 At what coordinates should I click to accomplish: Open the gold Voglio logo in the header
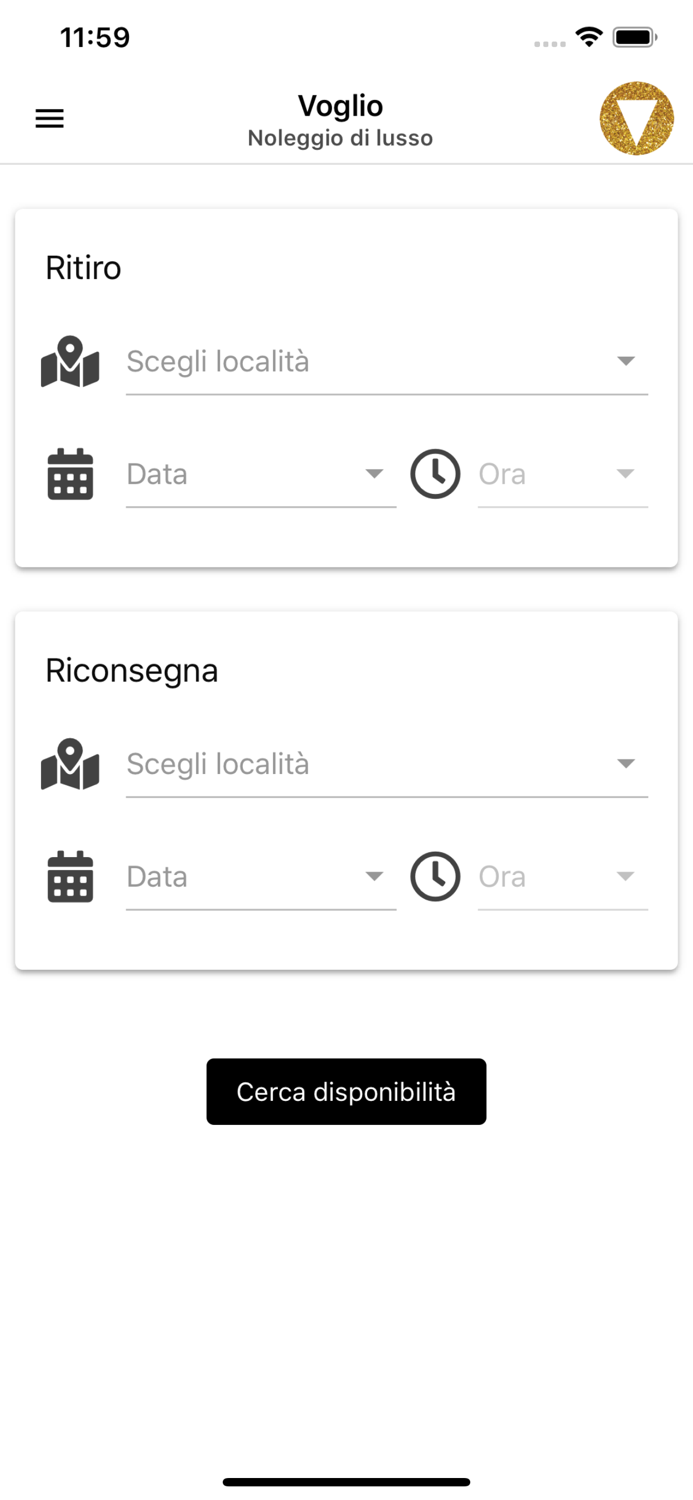pyautogui.click(x=636, y=118)
